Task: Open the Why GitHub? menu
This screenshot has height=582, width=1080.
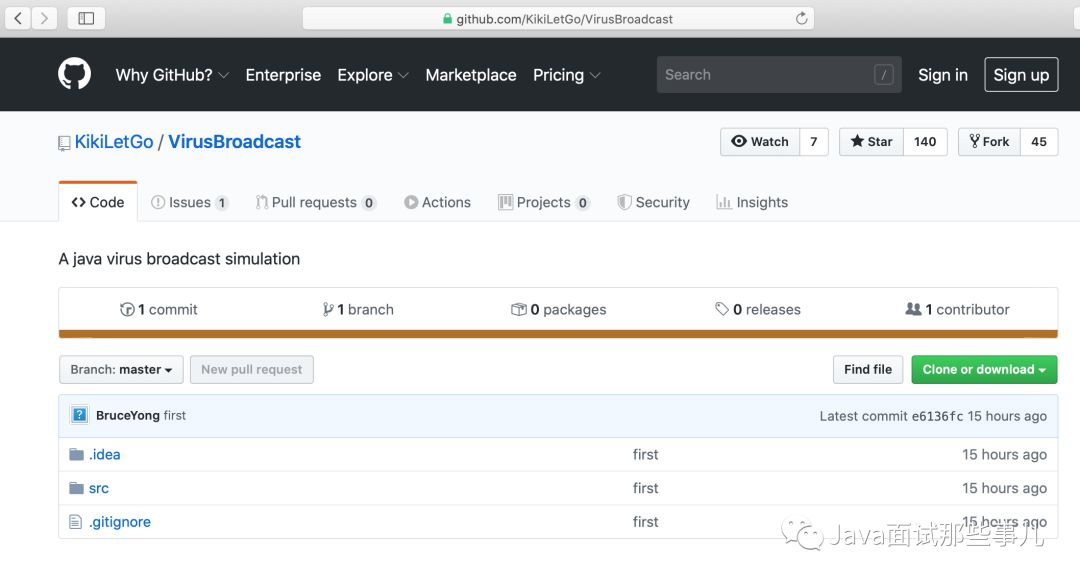Action: click(x=172, y=74)
